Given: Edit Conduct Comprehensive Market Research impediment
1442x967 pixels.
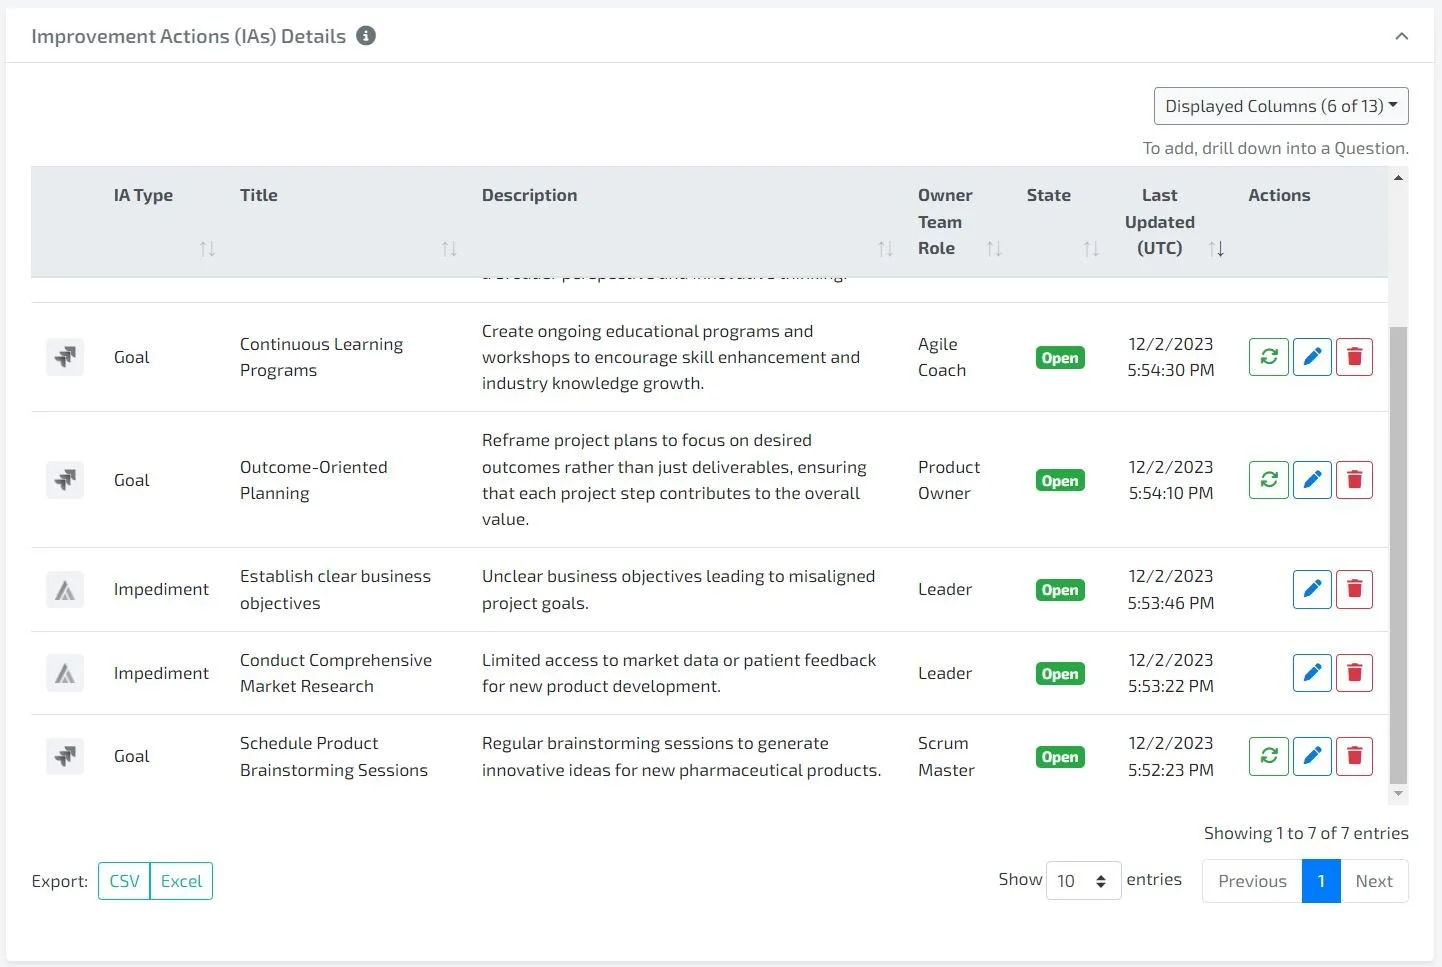Looking at the screenshot, I should (x=1312, y=673).
